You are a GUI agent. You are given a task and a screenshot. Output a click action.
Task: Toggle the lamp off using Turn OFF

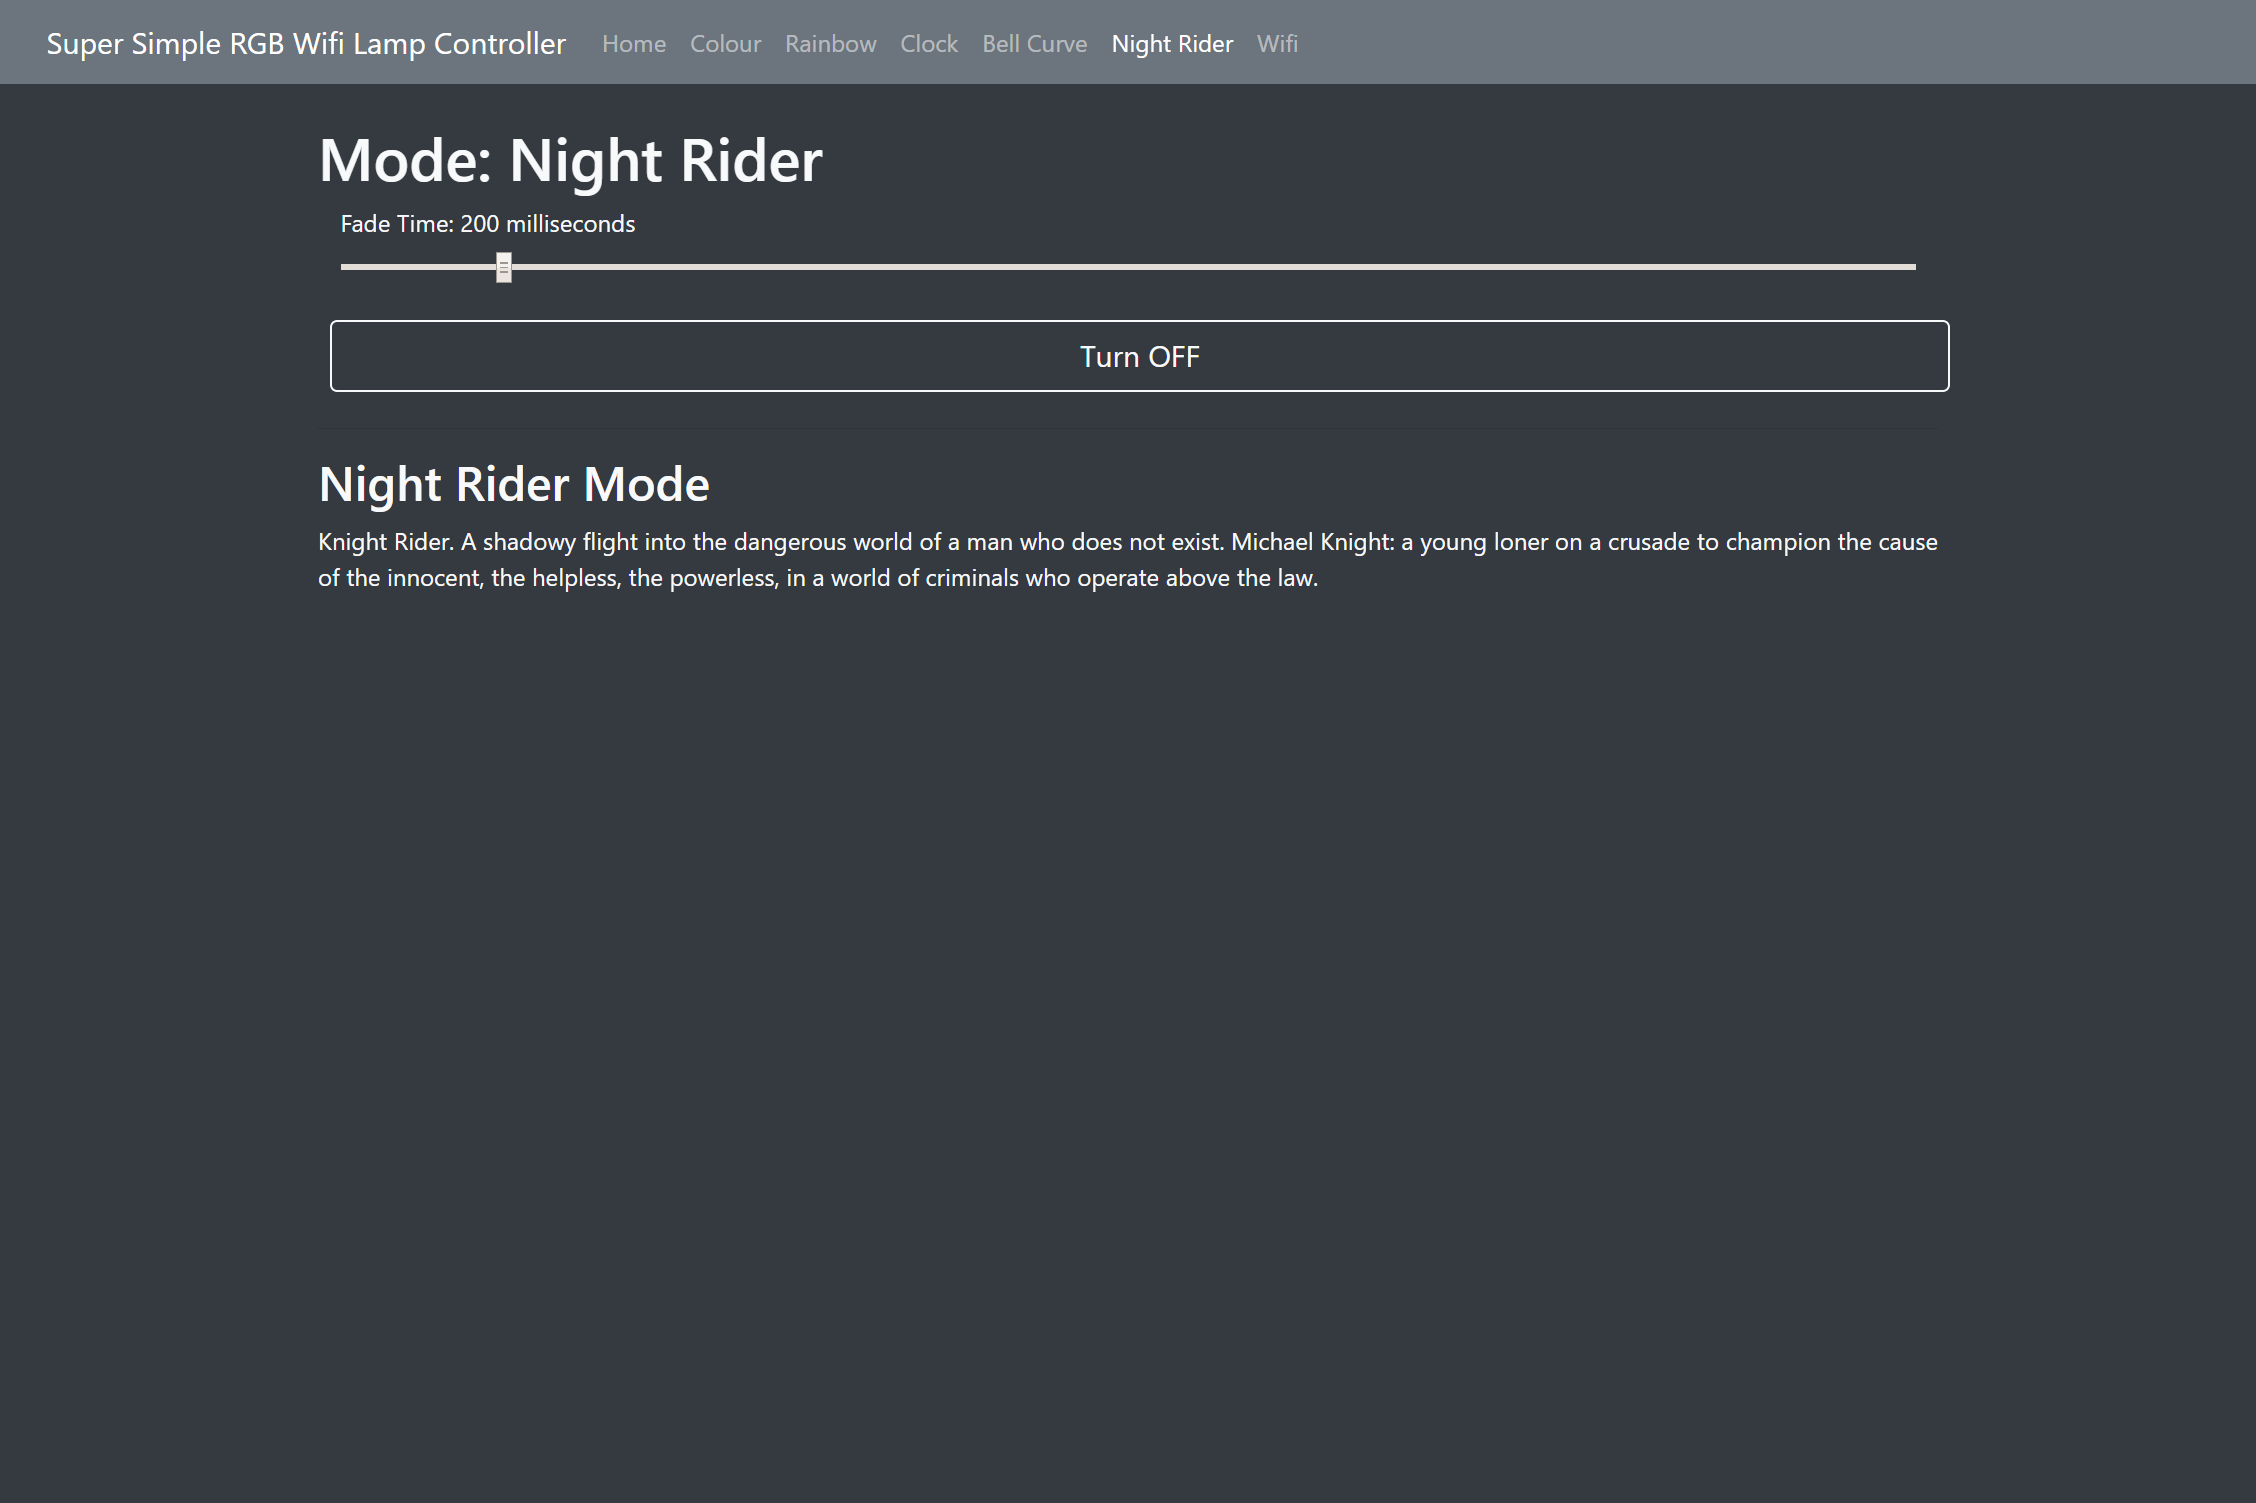pos(1139,356)
